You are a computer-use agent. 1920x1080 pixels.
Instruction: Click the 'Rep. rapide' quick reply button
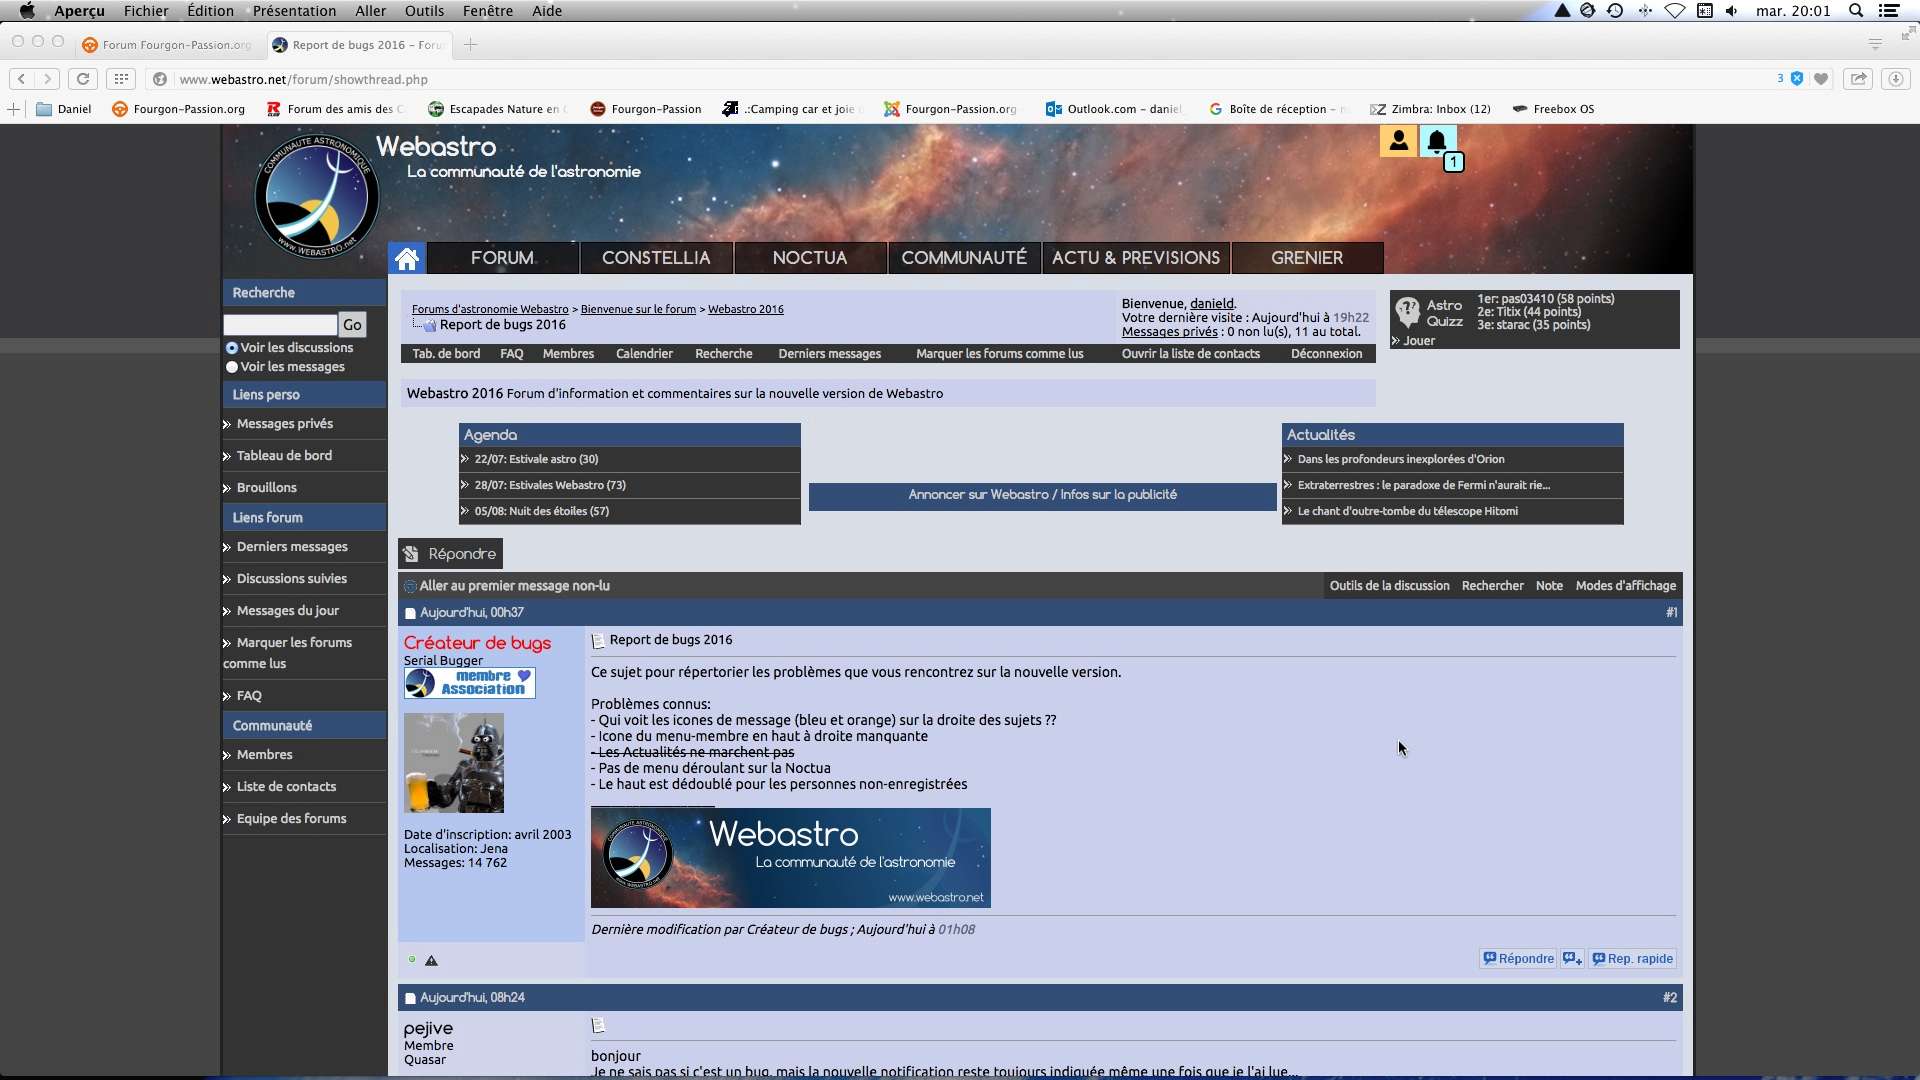coord(1632,959)
